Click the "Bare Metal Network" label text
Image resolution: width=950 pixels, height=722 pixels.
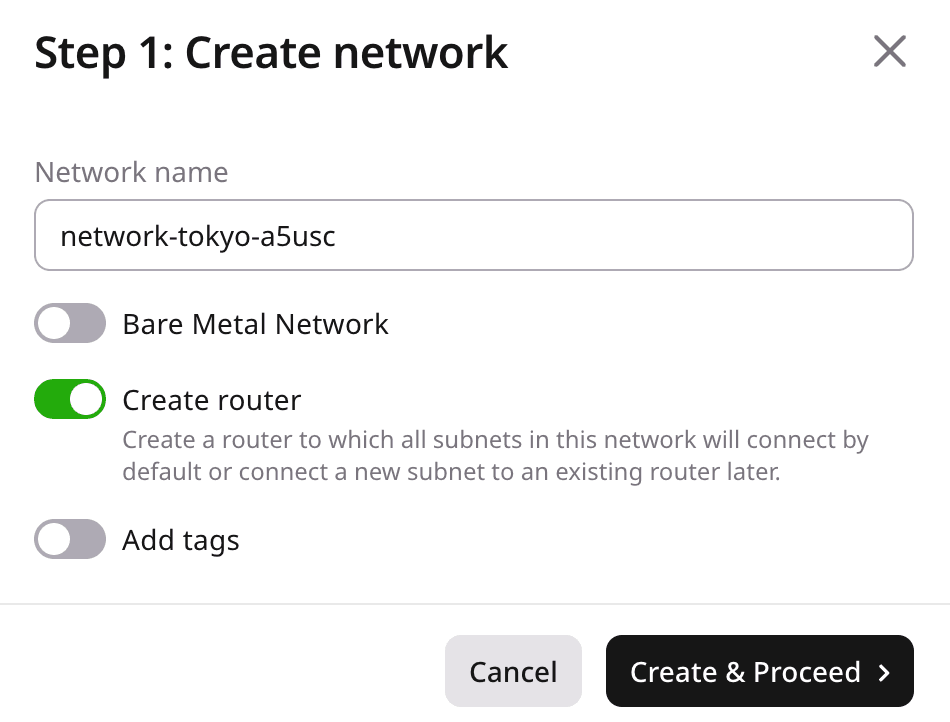(255, 324)
